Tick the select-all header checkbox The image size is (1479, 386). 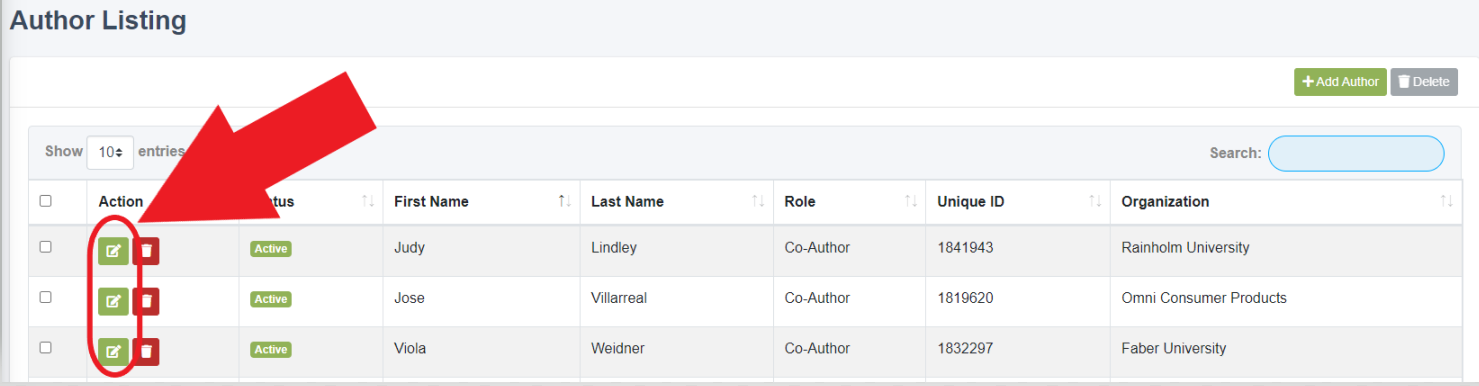click(45, 201)
